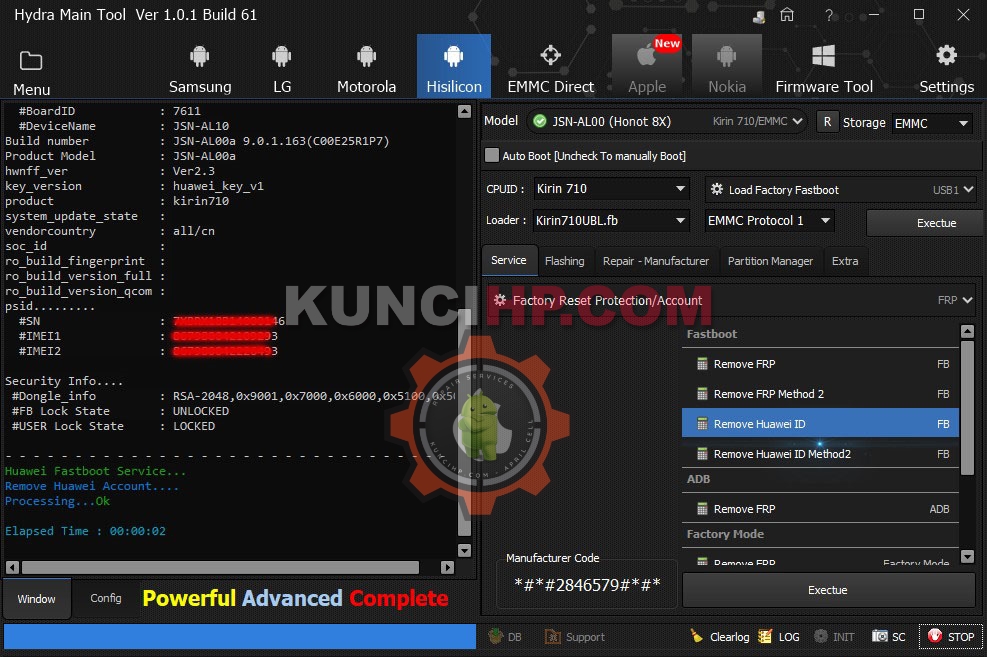Select the Motorola android icon
Viewport: 987px width, 657px height.
tap(366, 57)
